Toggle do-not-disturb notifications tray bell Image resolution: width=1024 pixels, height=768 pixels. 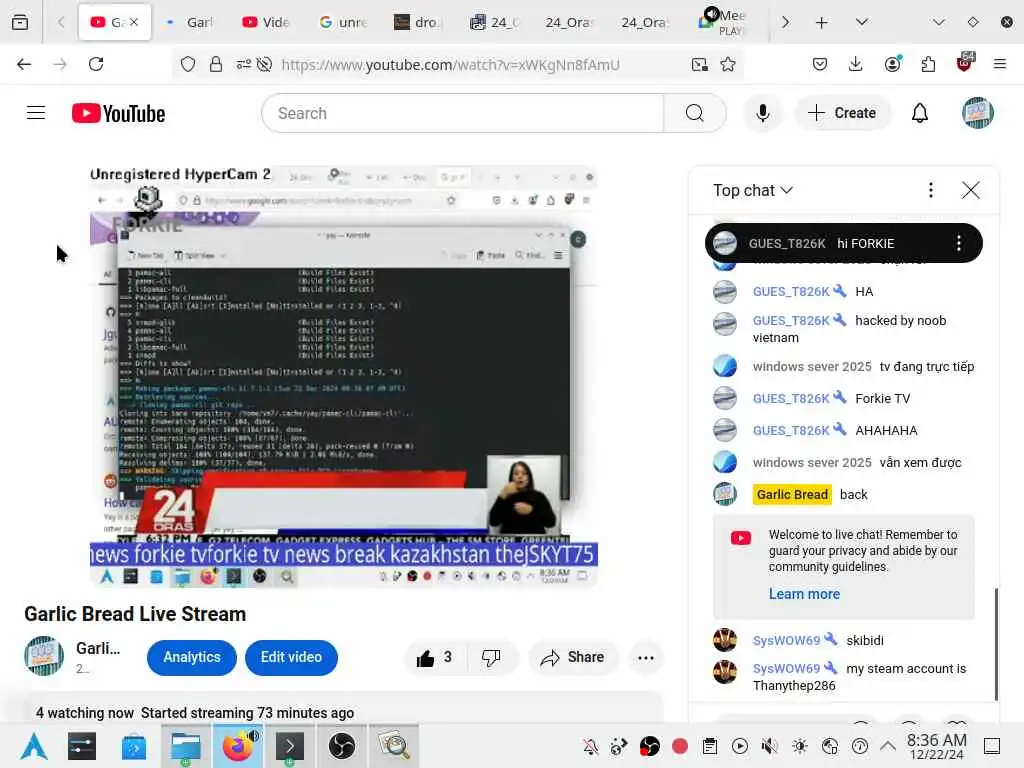(x=590, y=746)
